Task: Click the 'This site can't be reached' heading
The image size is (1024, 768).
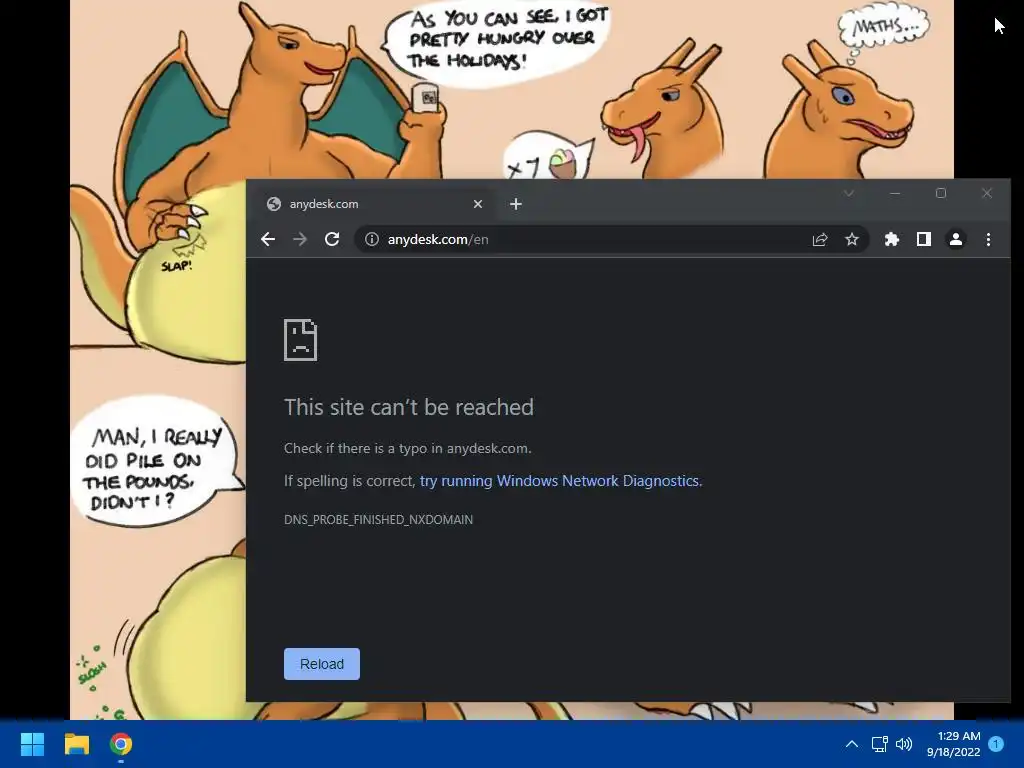Action: 408,407
